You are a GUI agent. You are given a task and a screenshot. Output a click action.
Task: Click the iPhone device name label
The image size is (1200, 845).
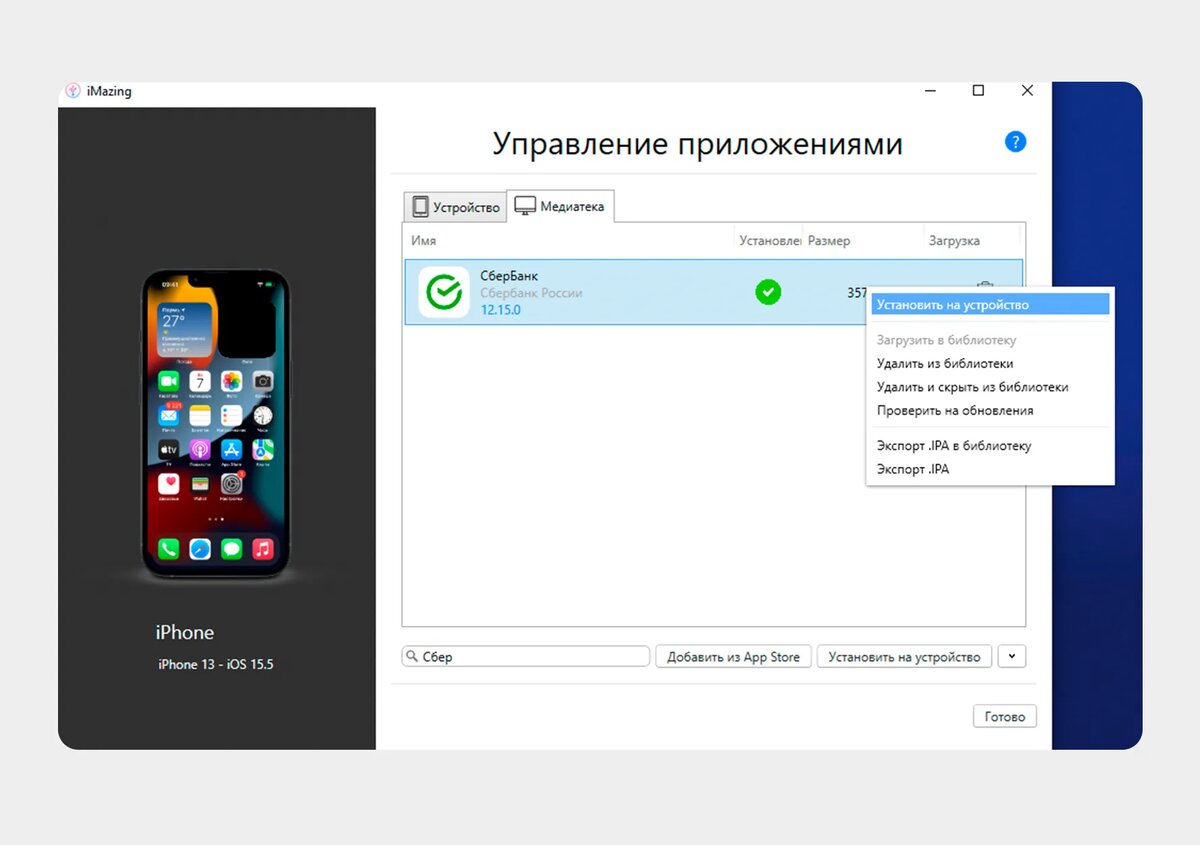tap(185, 632)
